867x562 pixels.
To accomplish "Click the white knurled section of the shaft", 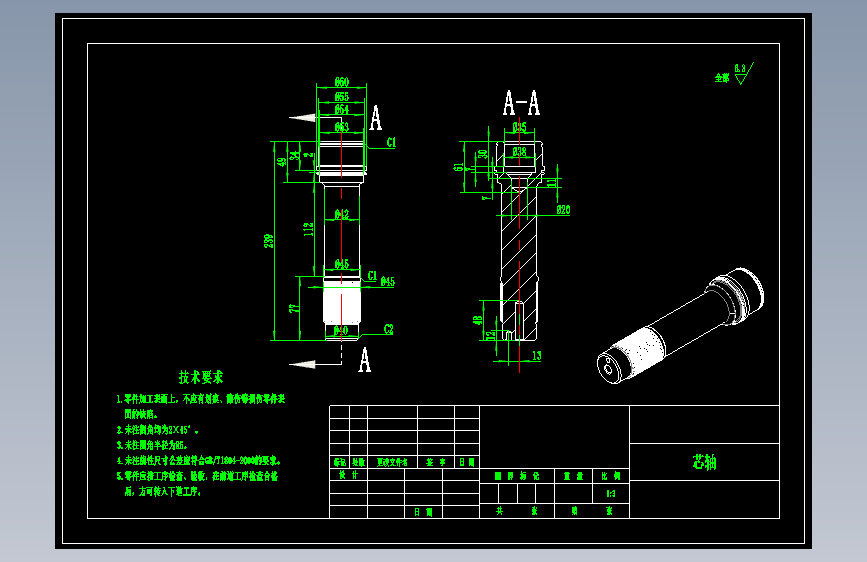I will pos(342,305).
